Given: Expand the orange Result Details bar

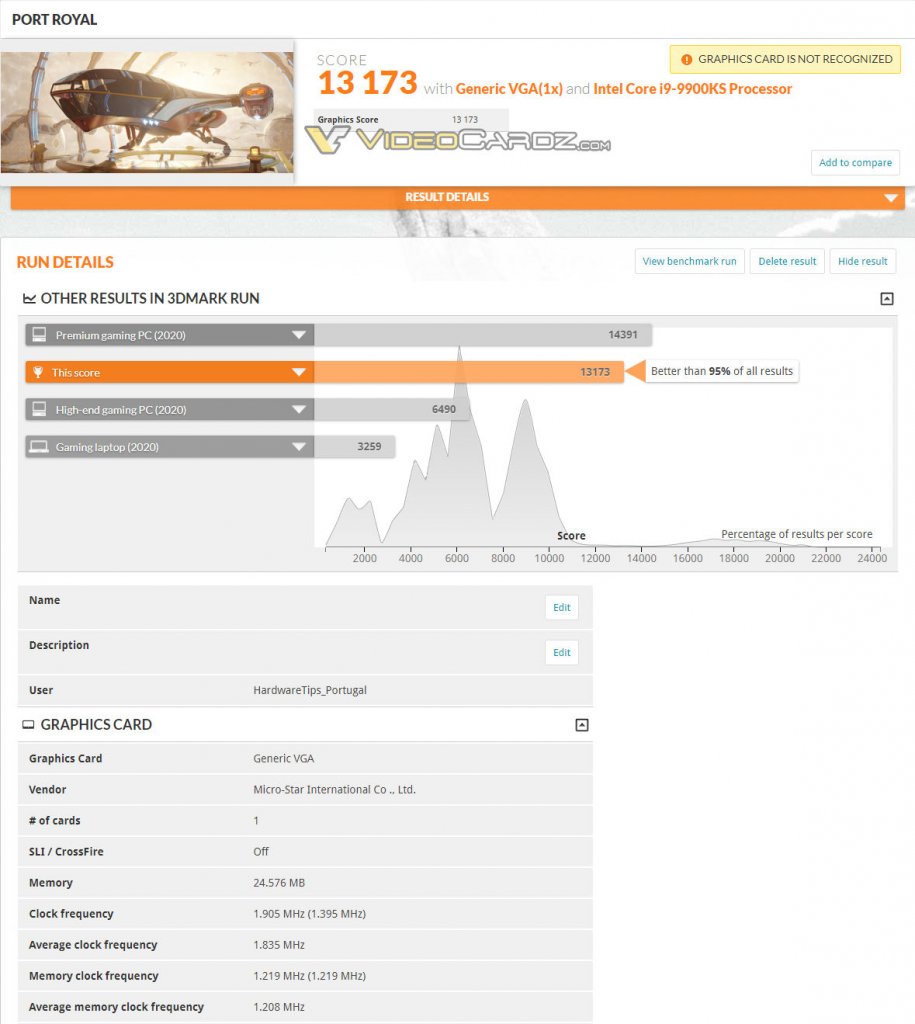Looking at the screenshot, I should (x=457, y=197).
